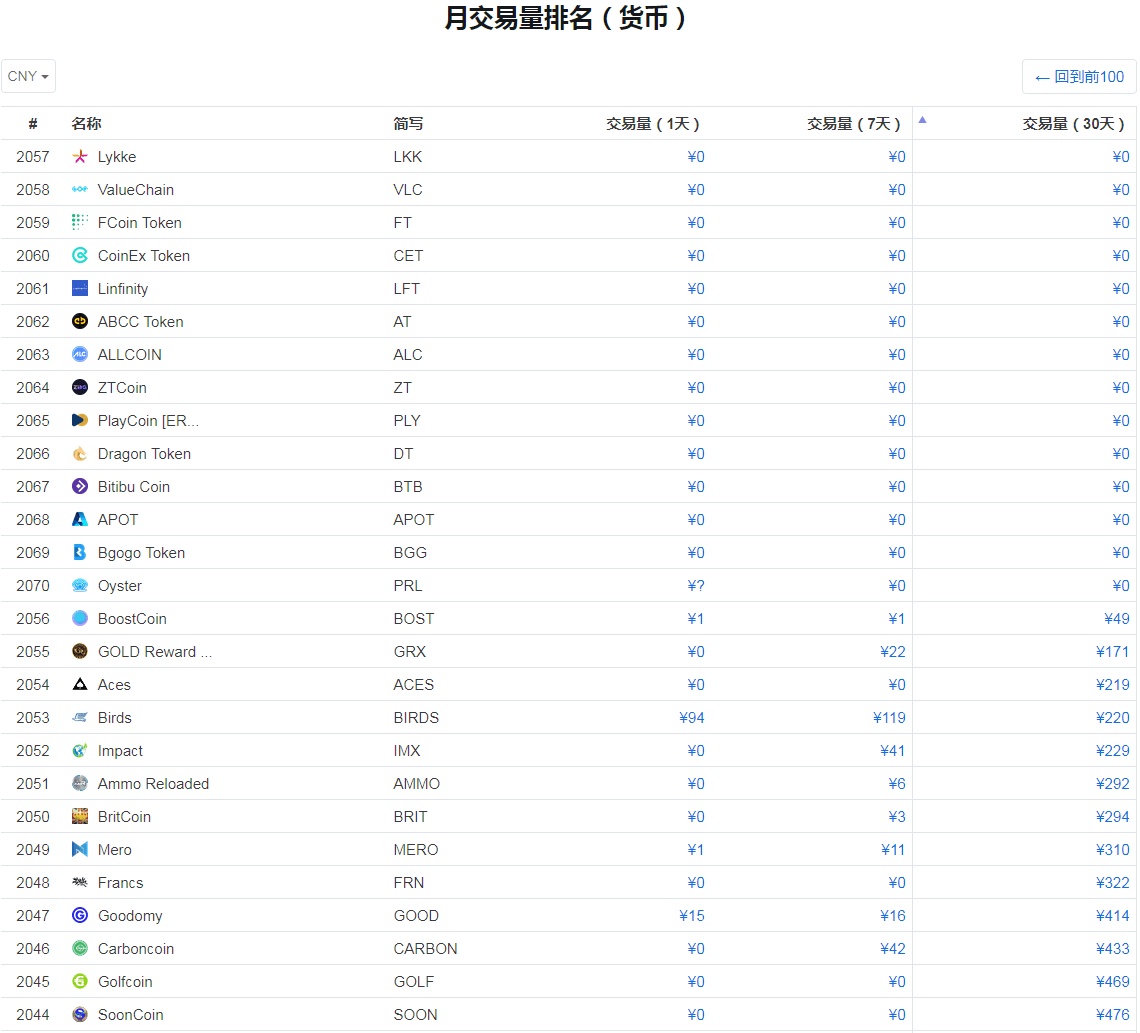Click the ALLCOIN logo icon

pyautogui.click(x=80, y=354)
